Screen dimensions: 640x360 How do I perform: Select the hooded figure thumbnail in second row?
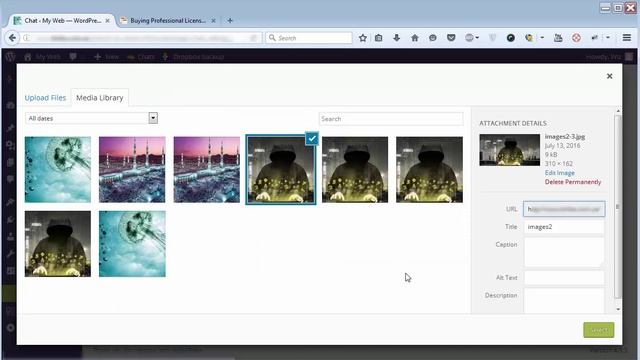pos(58,244)
